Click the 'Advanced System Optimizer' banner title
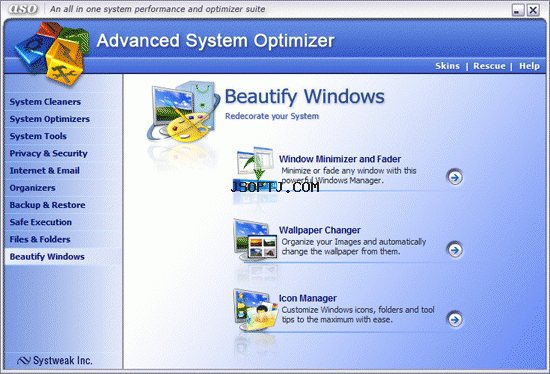Viewport: 550px width, 374px height. point(215,41)
